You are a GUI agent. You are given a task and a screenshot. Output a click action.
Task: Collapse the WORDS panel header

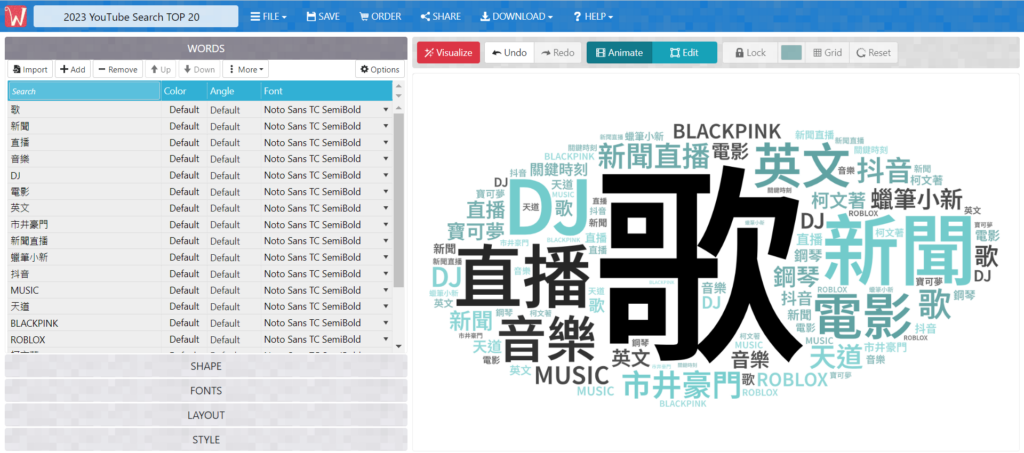(x=206, y=48)
